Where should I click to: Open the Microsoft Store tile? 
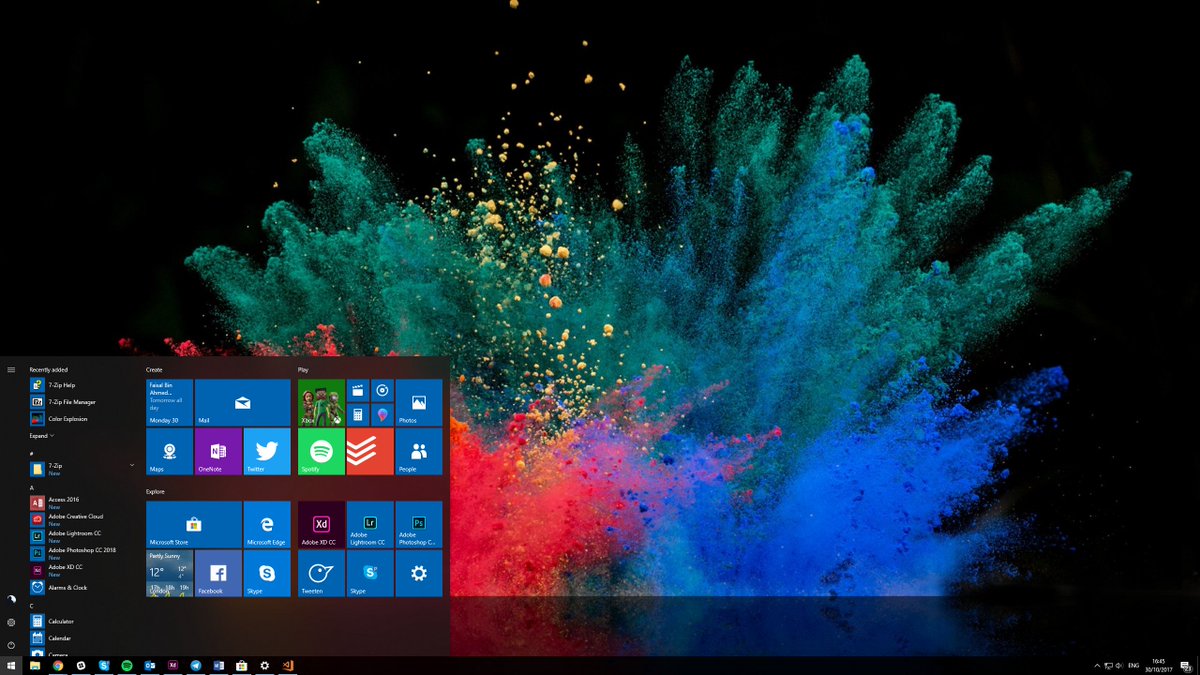point(194,525)
